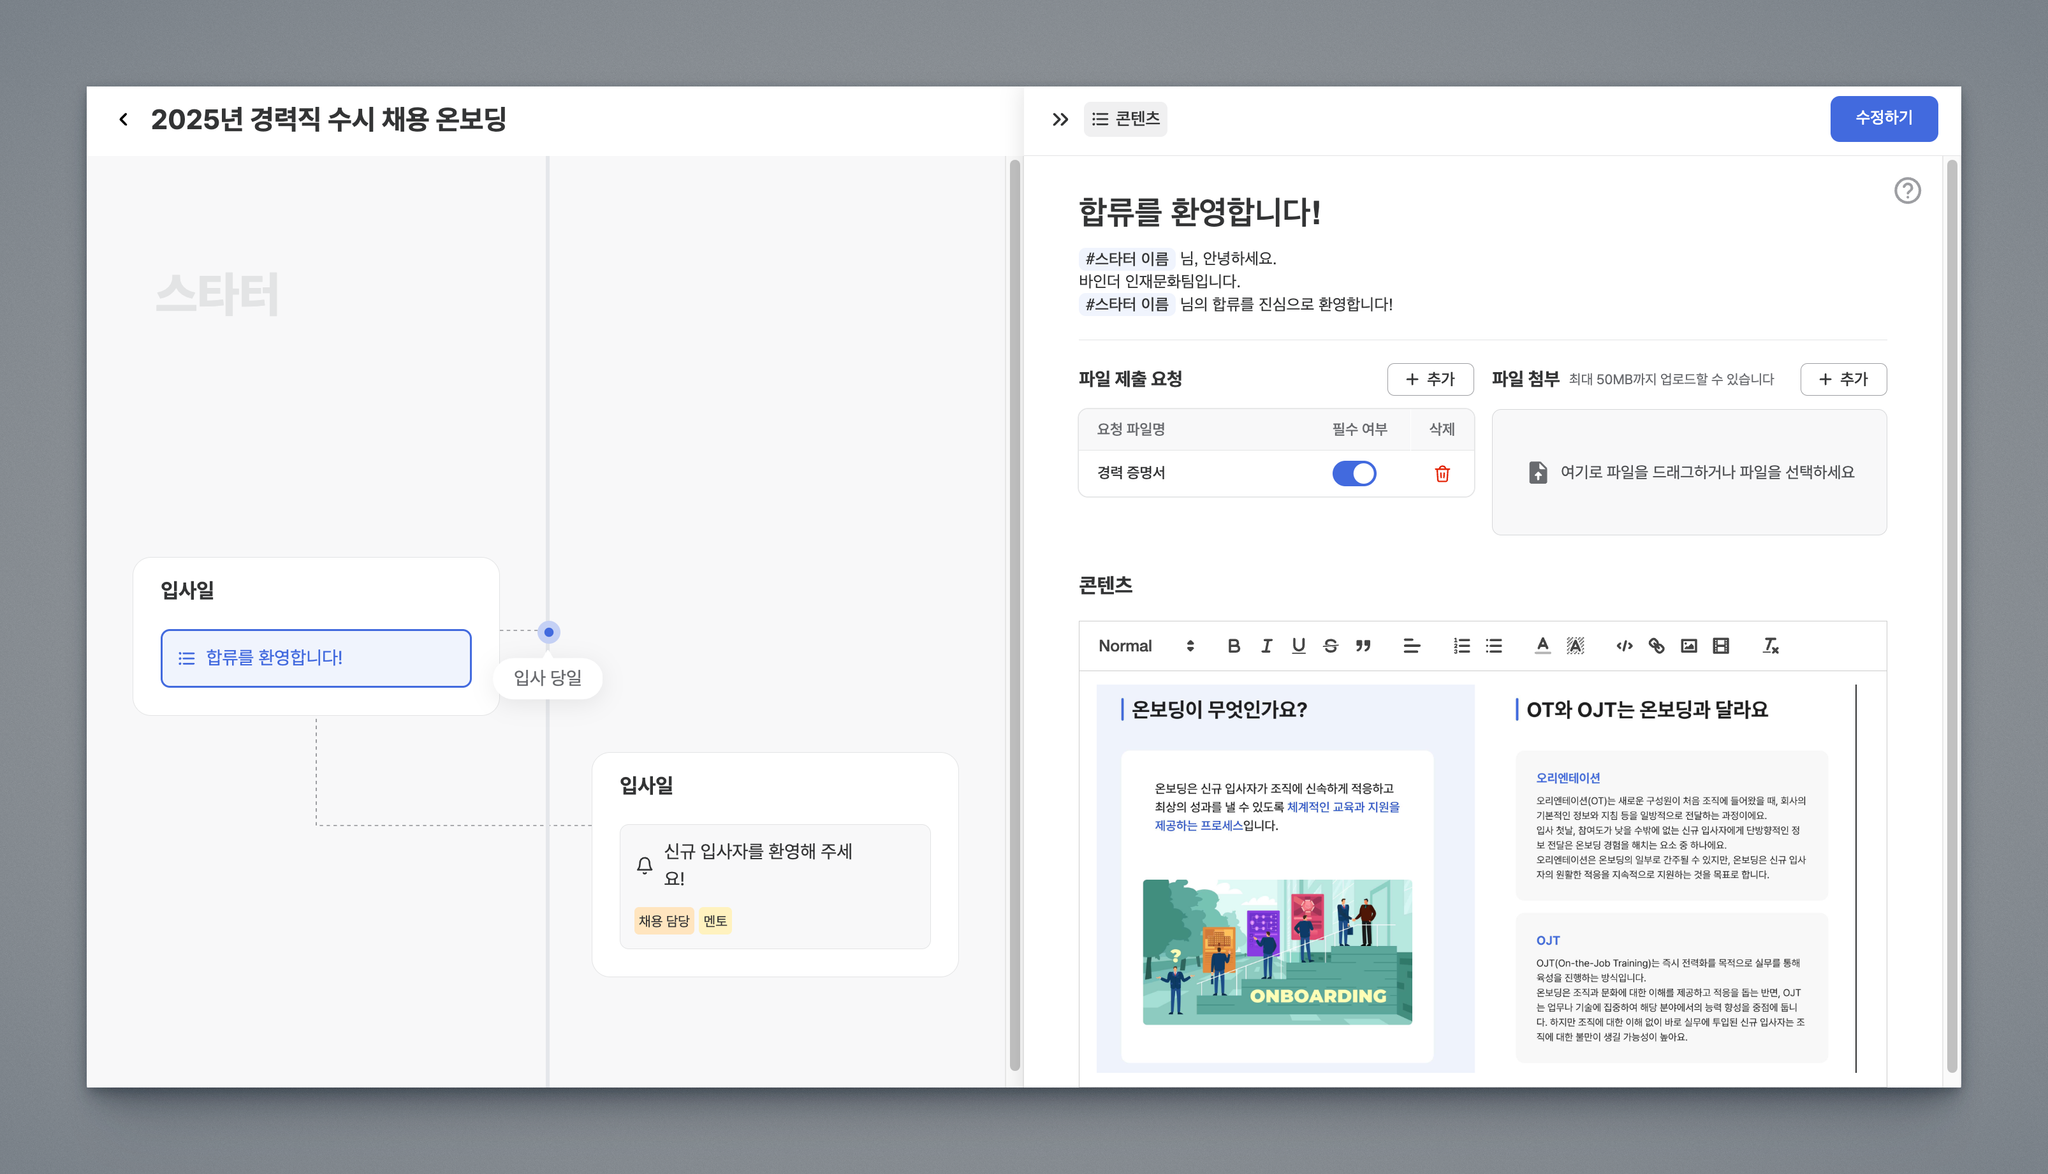2048x1174 pixels.
Task: Click the 온보딩이 무엇인가요? heading in editor
Action: tap(1219, 710)
